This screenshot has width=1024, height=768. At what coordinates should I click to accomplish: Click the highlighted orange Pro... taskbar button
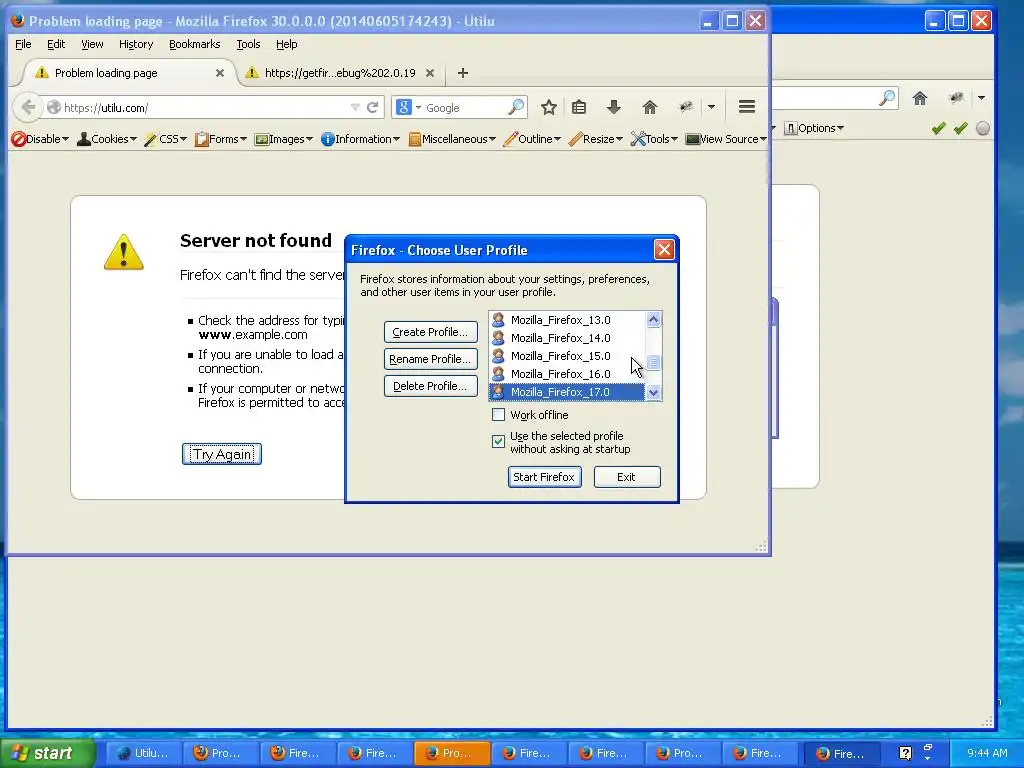pyautogui.click(x=452, y=753)
